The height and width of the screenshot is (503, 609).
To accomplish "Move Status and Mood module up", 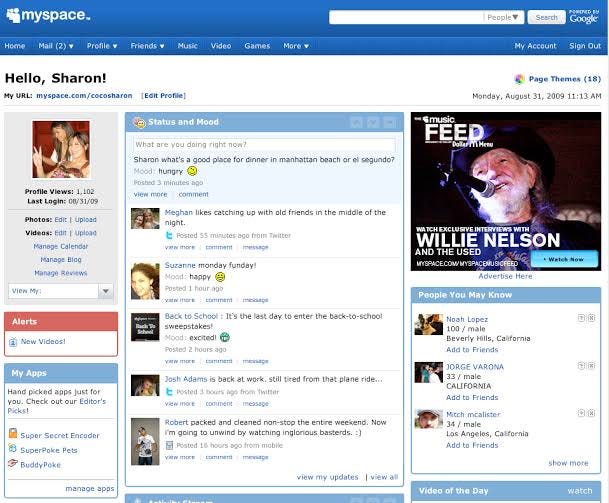I will [356, 122].
